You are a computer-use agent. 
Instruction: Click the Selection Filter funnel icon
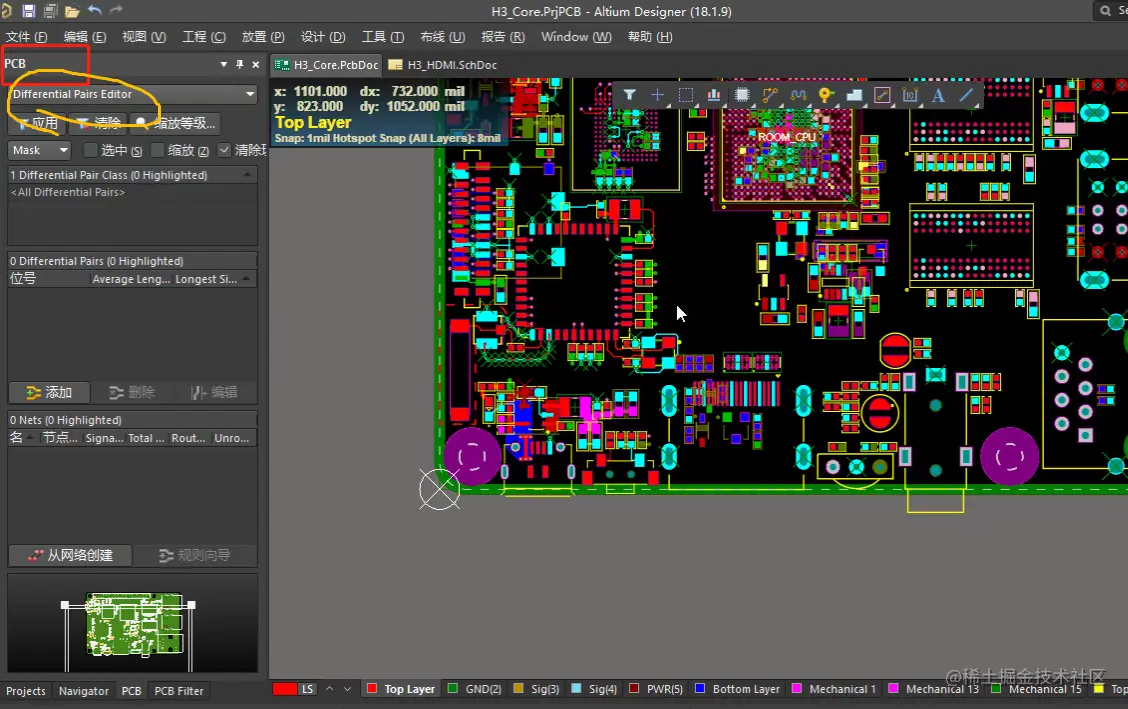point(629,94)
